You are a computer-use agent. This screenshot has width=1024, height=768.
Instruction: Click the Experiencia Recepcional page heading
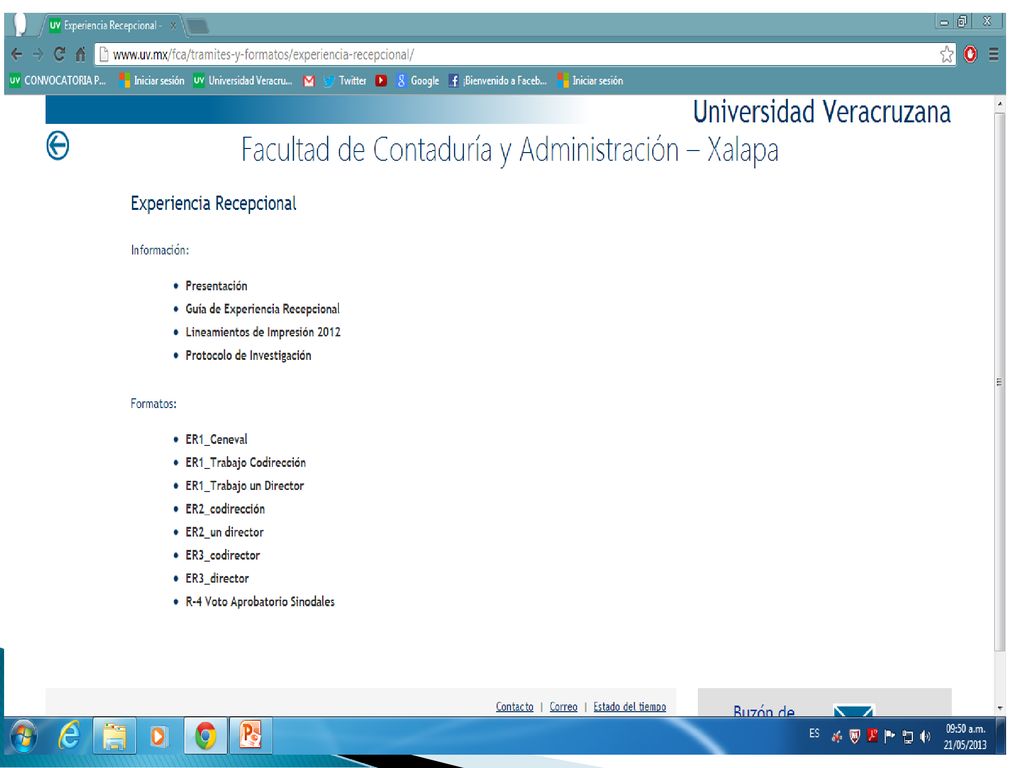coord(214,203)
